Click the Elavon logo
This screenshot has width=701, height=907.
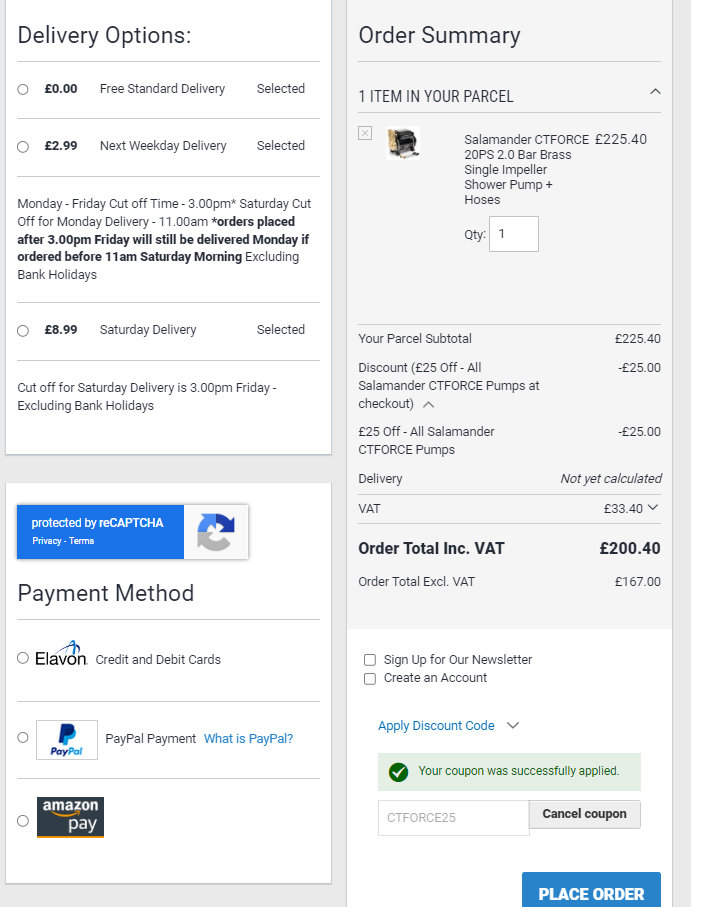tap(61, 654)
